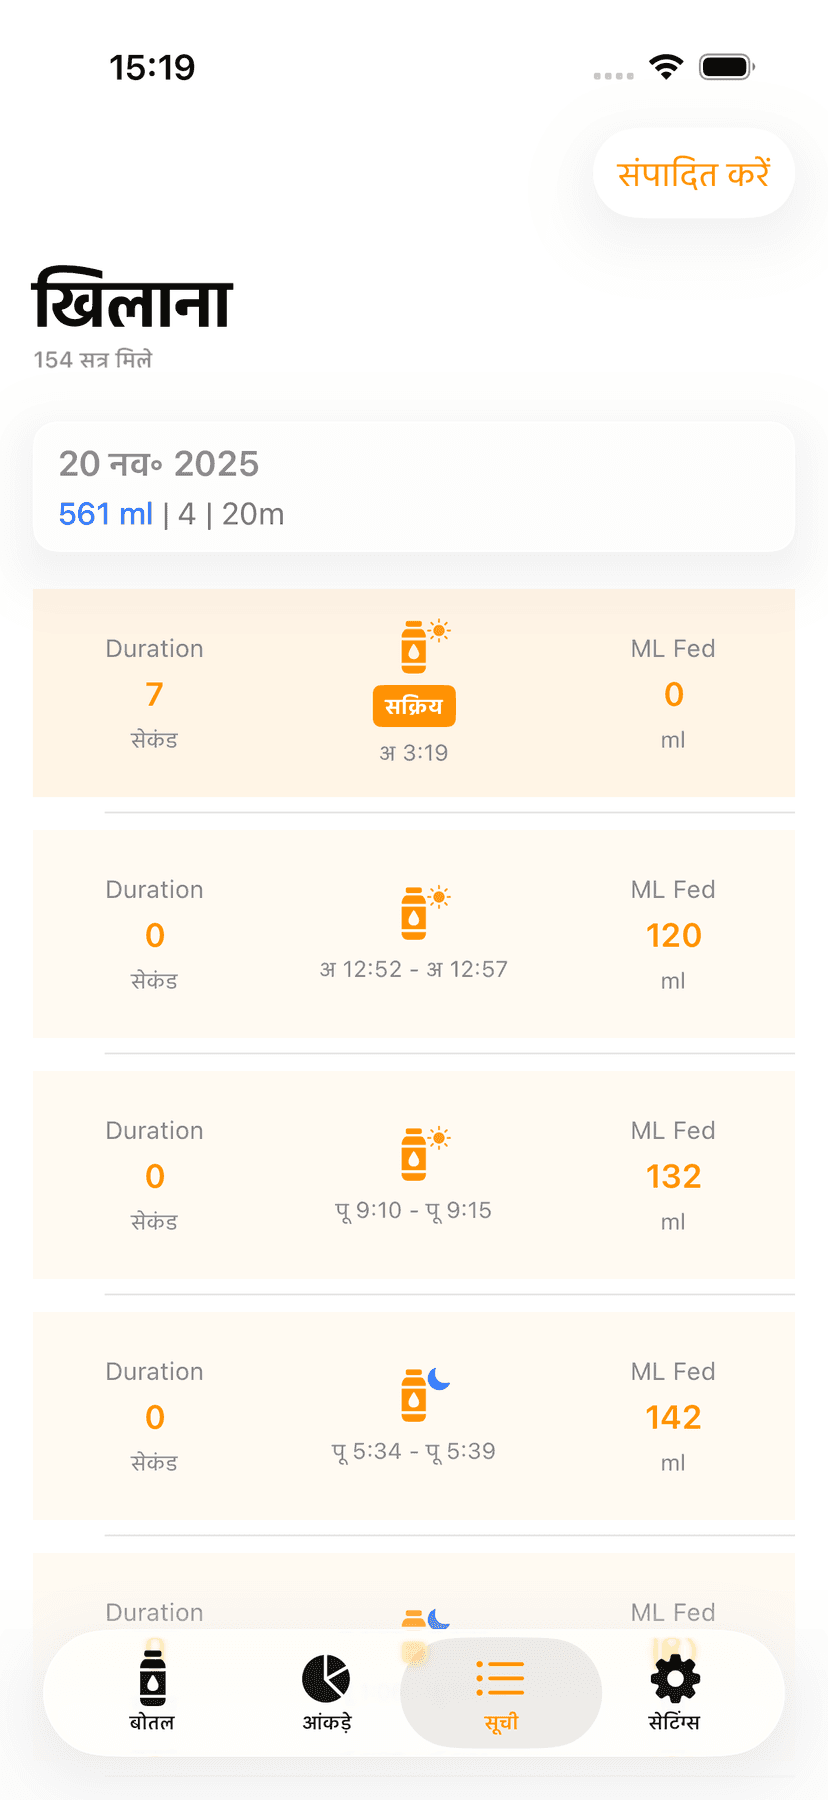This screenshot has width=828, height=1800.
Task: Select the सूची list tab
Action: pos(501,1691)
